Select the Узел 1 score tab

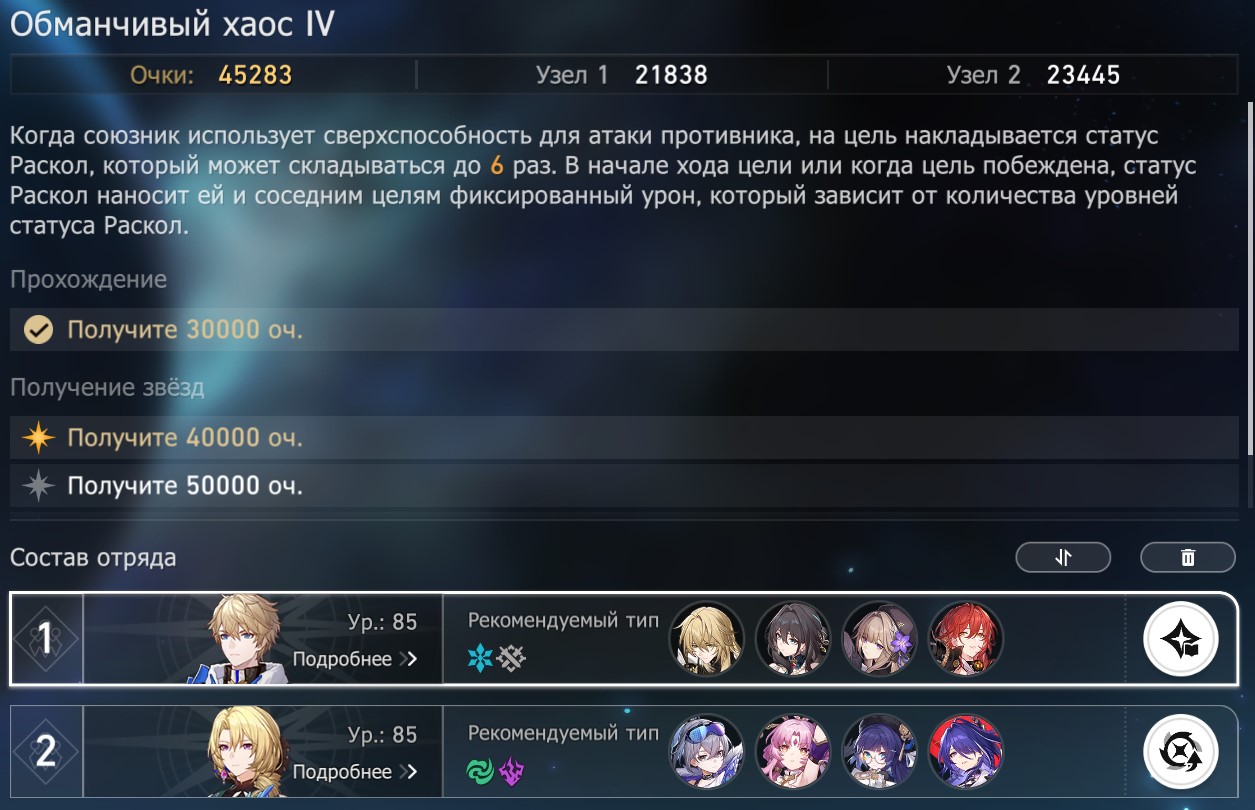[621, 75]
